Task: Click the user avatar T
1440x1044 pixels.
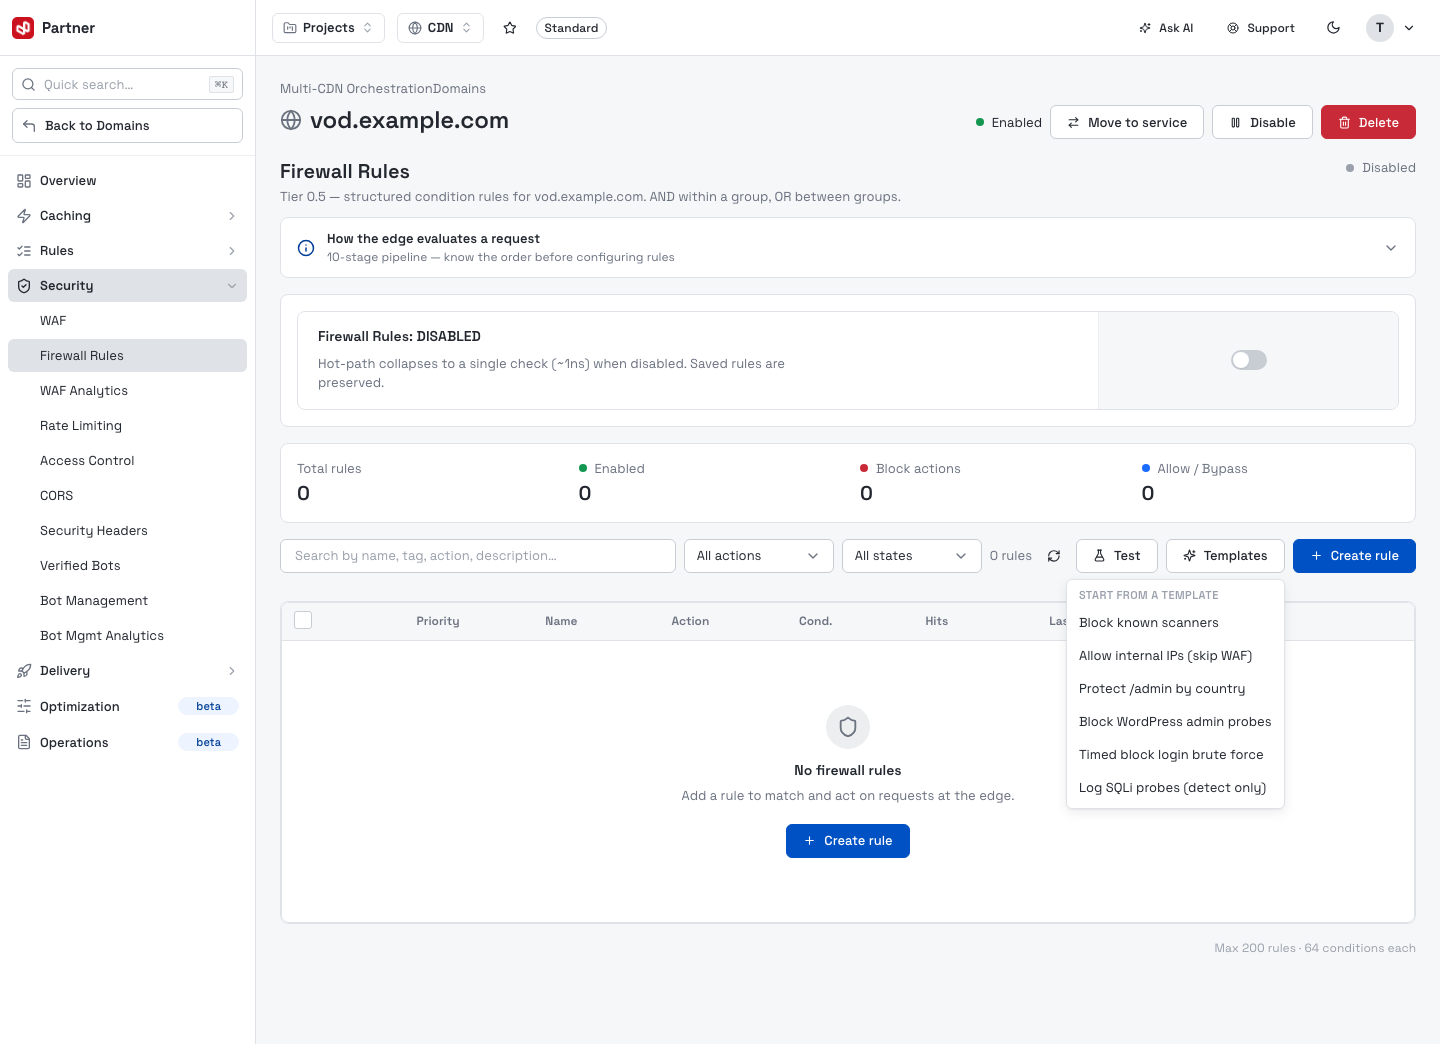Action: point(1380,28)
